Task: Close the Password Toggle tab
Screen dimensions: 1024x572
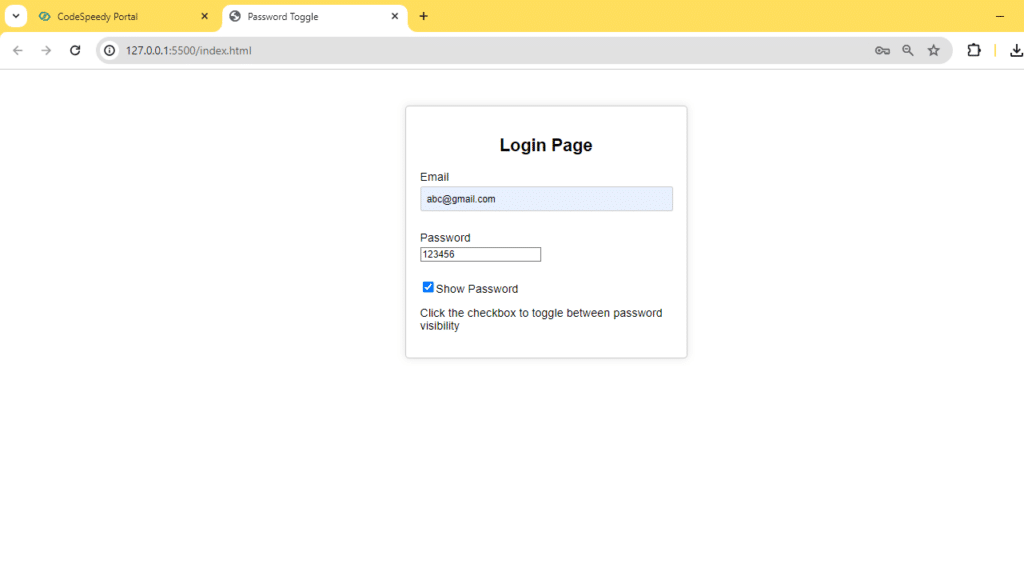Action: pyautogui.click(x=394, y=16)
